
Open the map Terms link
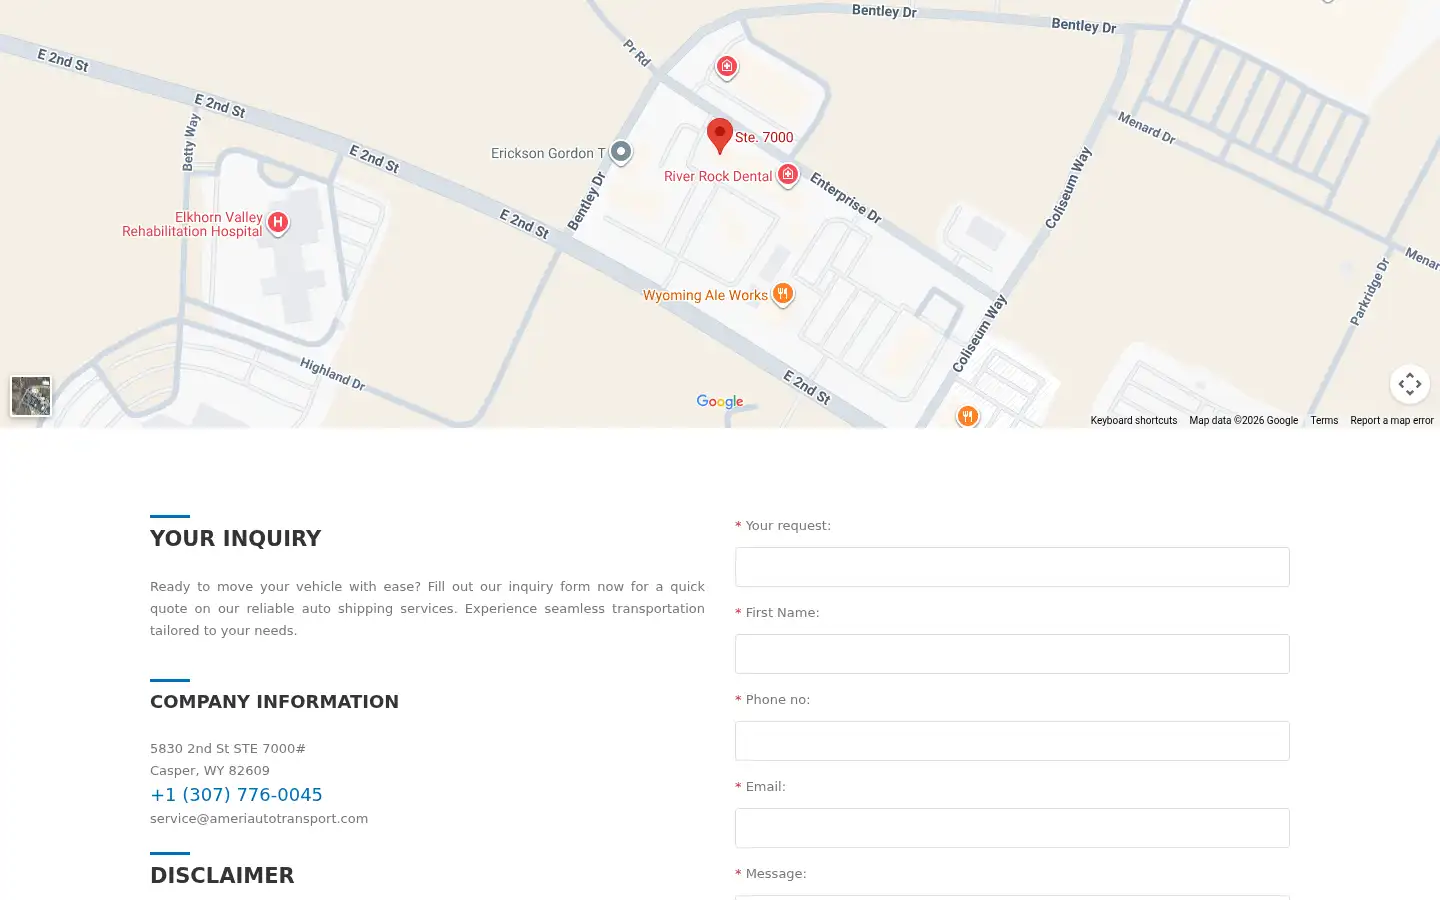tap(1324, 421)
